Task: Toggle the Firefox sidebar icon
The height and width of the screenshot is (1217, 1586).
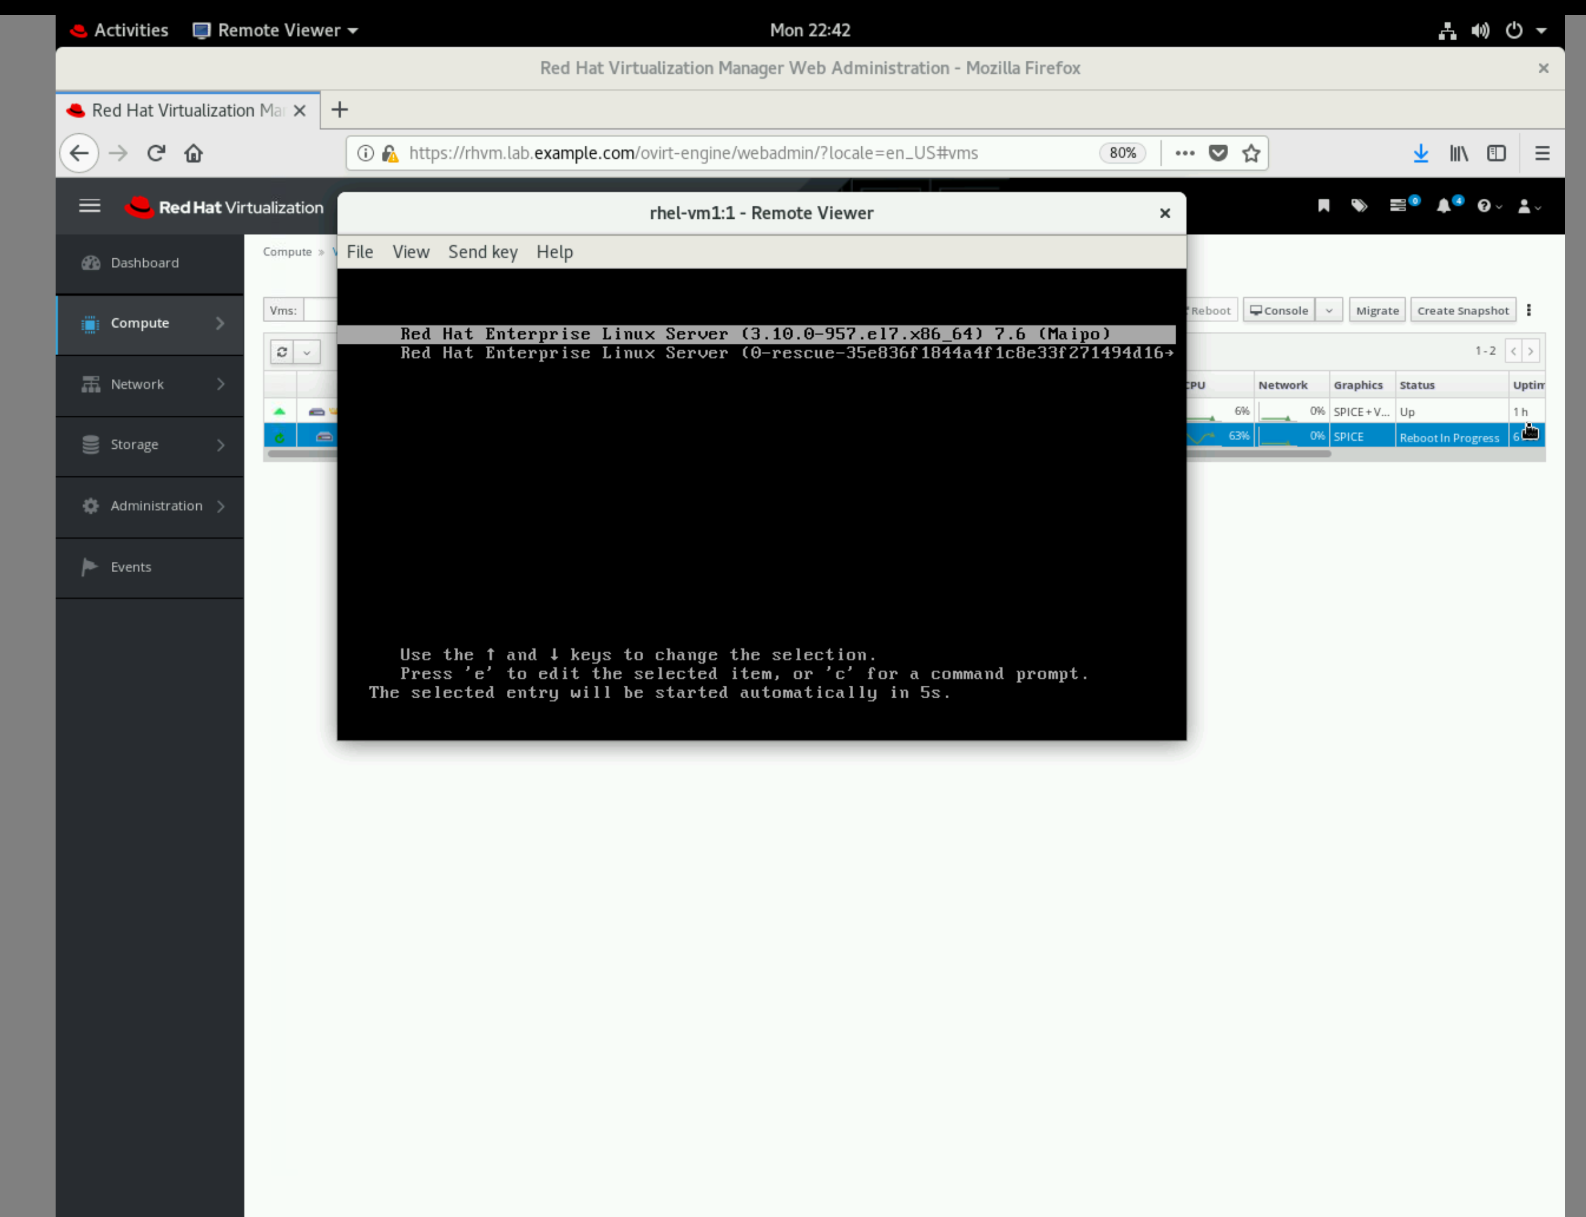Action: click(1497, 153)
